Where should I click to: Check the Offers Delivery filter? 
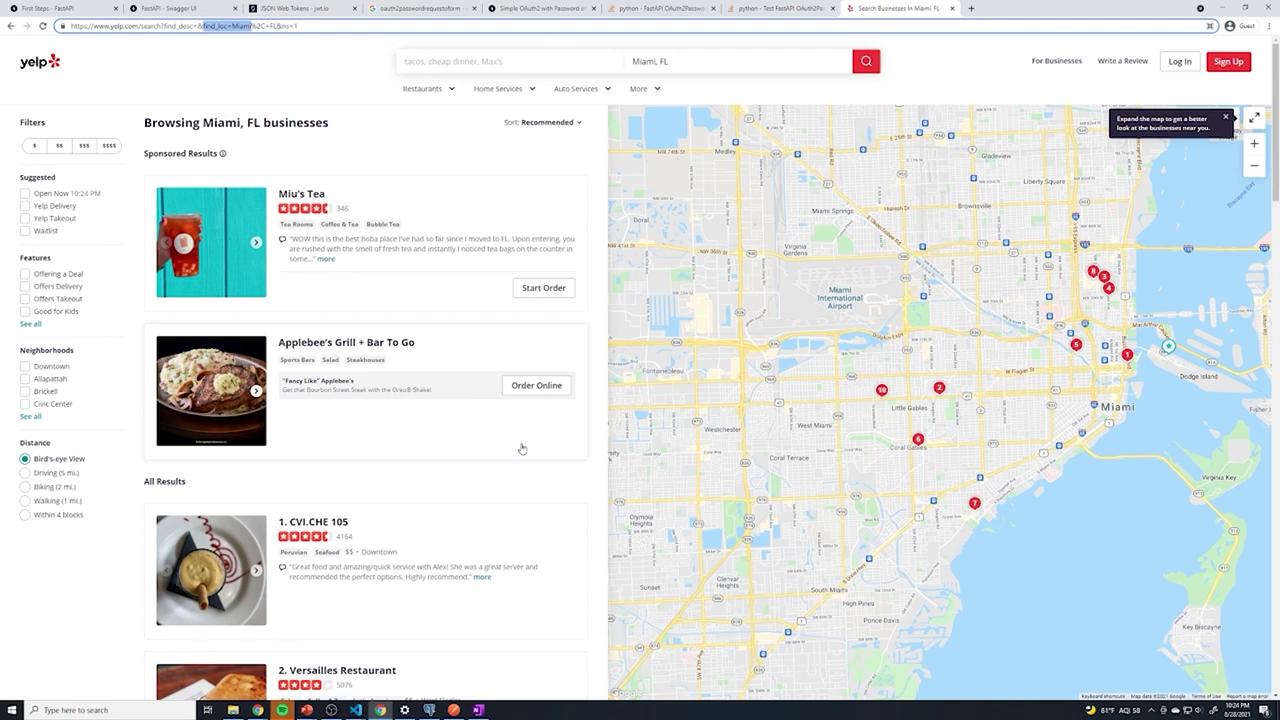(25, 287)
